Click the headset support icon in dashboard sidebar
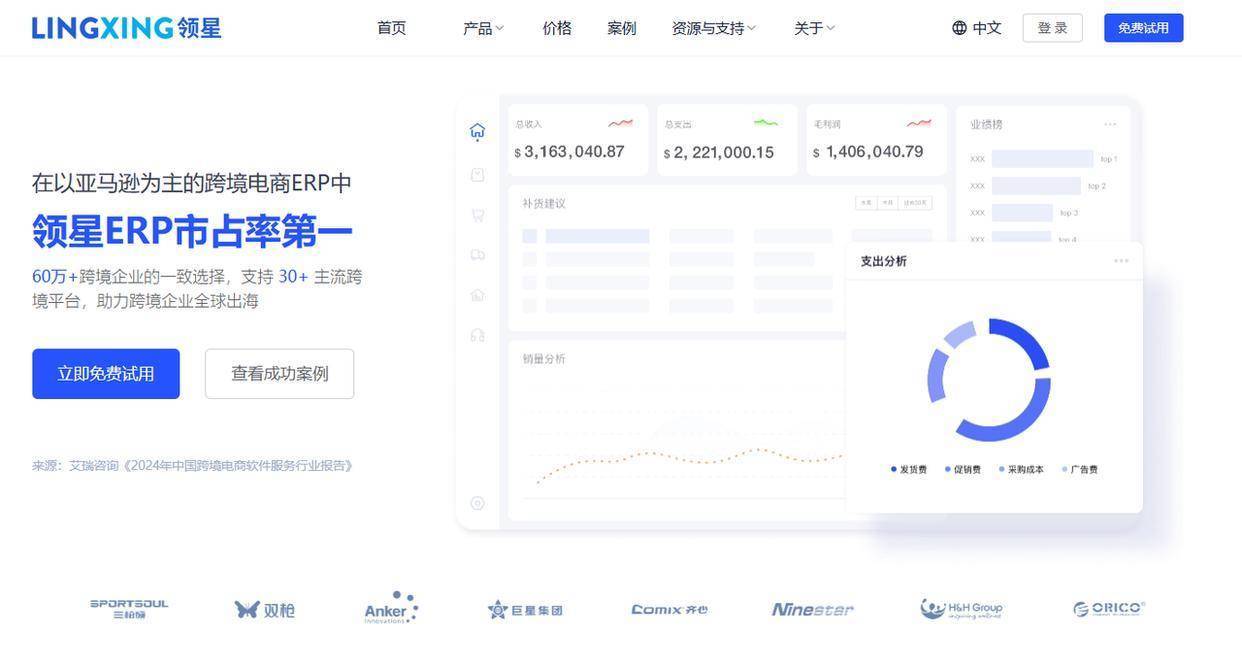The width and height of the screenshot is (1242, 666). (477, 335)
